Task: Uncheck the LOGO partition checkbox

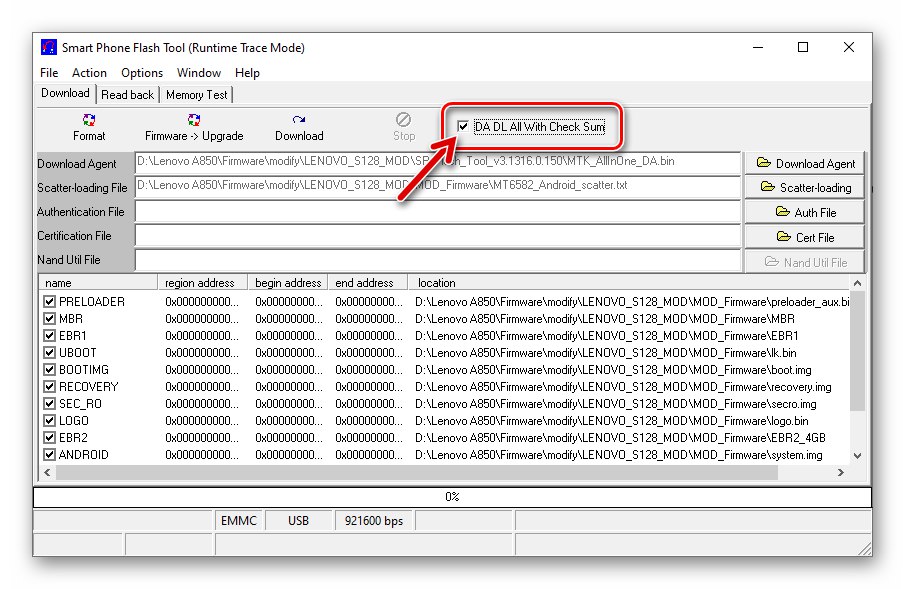Action: (x=50, y=421)
